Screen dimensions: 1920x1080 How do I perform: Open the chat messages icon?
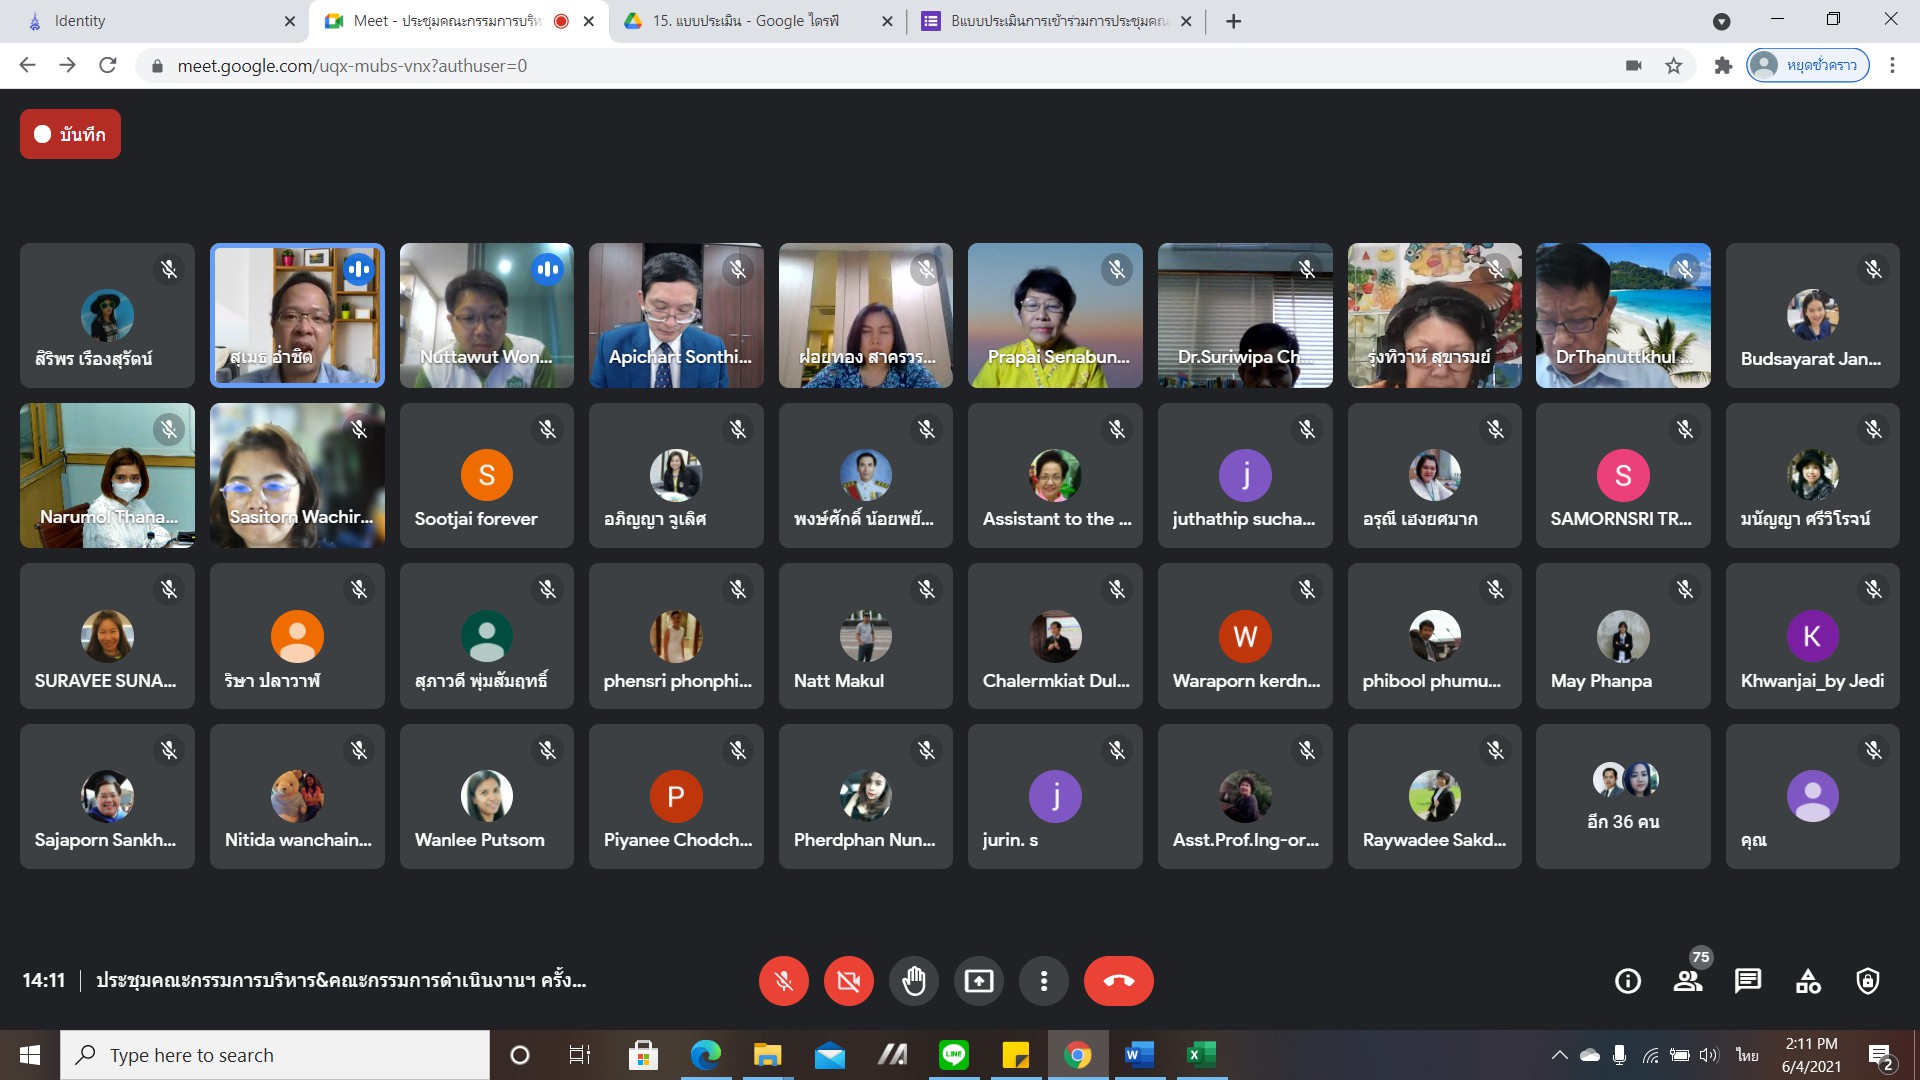[1747, 981]
